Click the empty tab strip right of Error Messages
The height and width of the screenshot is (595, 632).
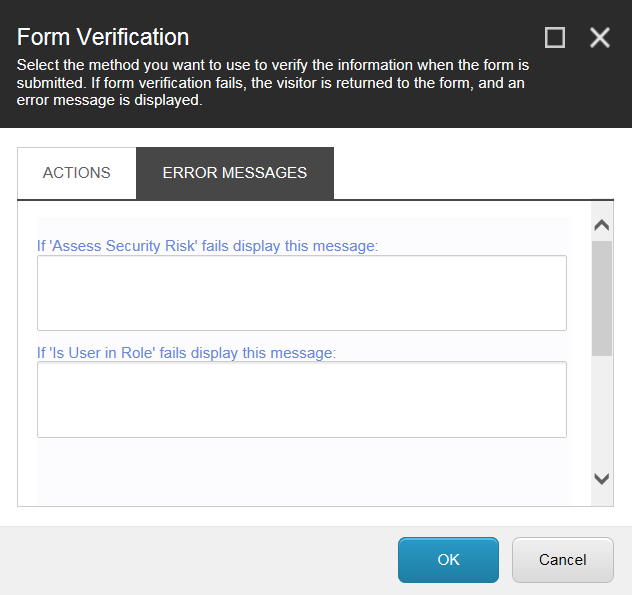point(470,173)
